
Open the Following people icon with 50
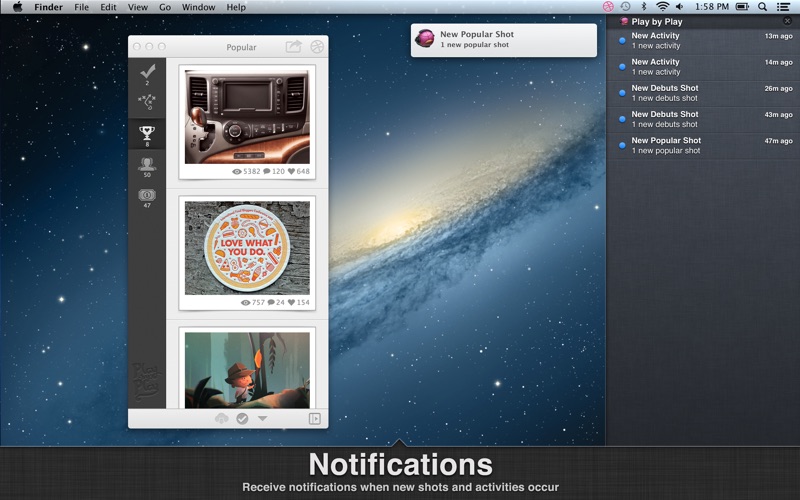tap(147, 165)
